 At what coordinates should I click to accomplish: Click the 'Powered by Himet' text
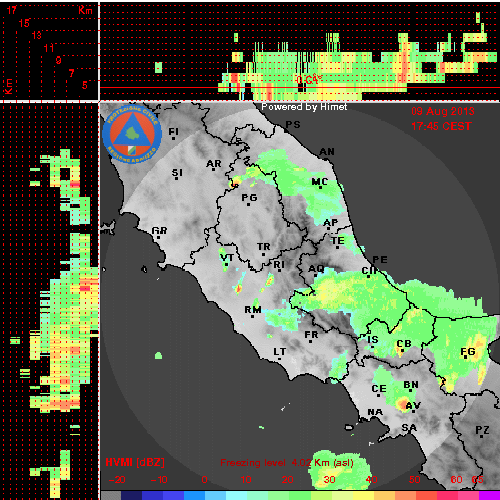point(304,107)
